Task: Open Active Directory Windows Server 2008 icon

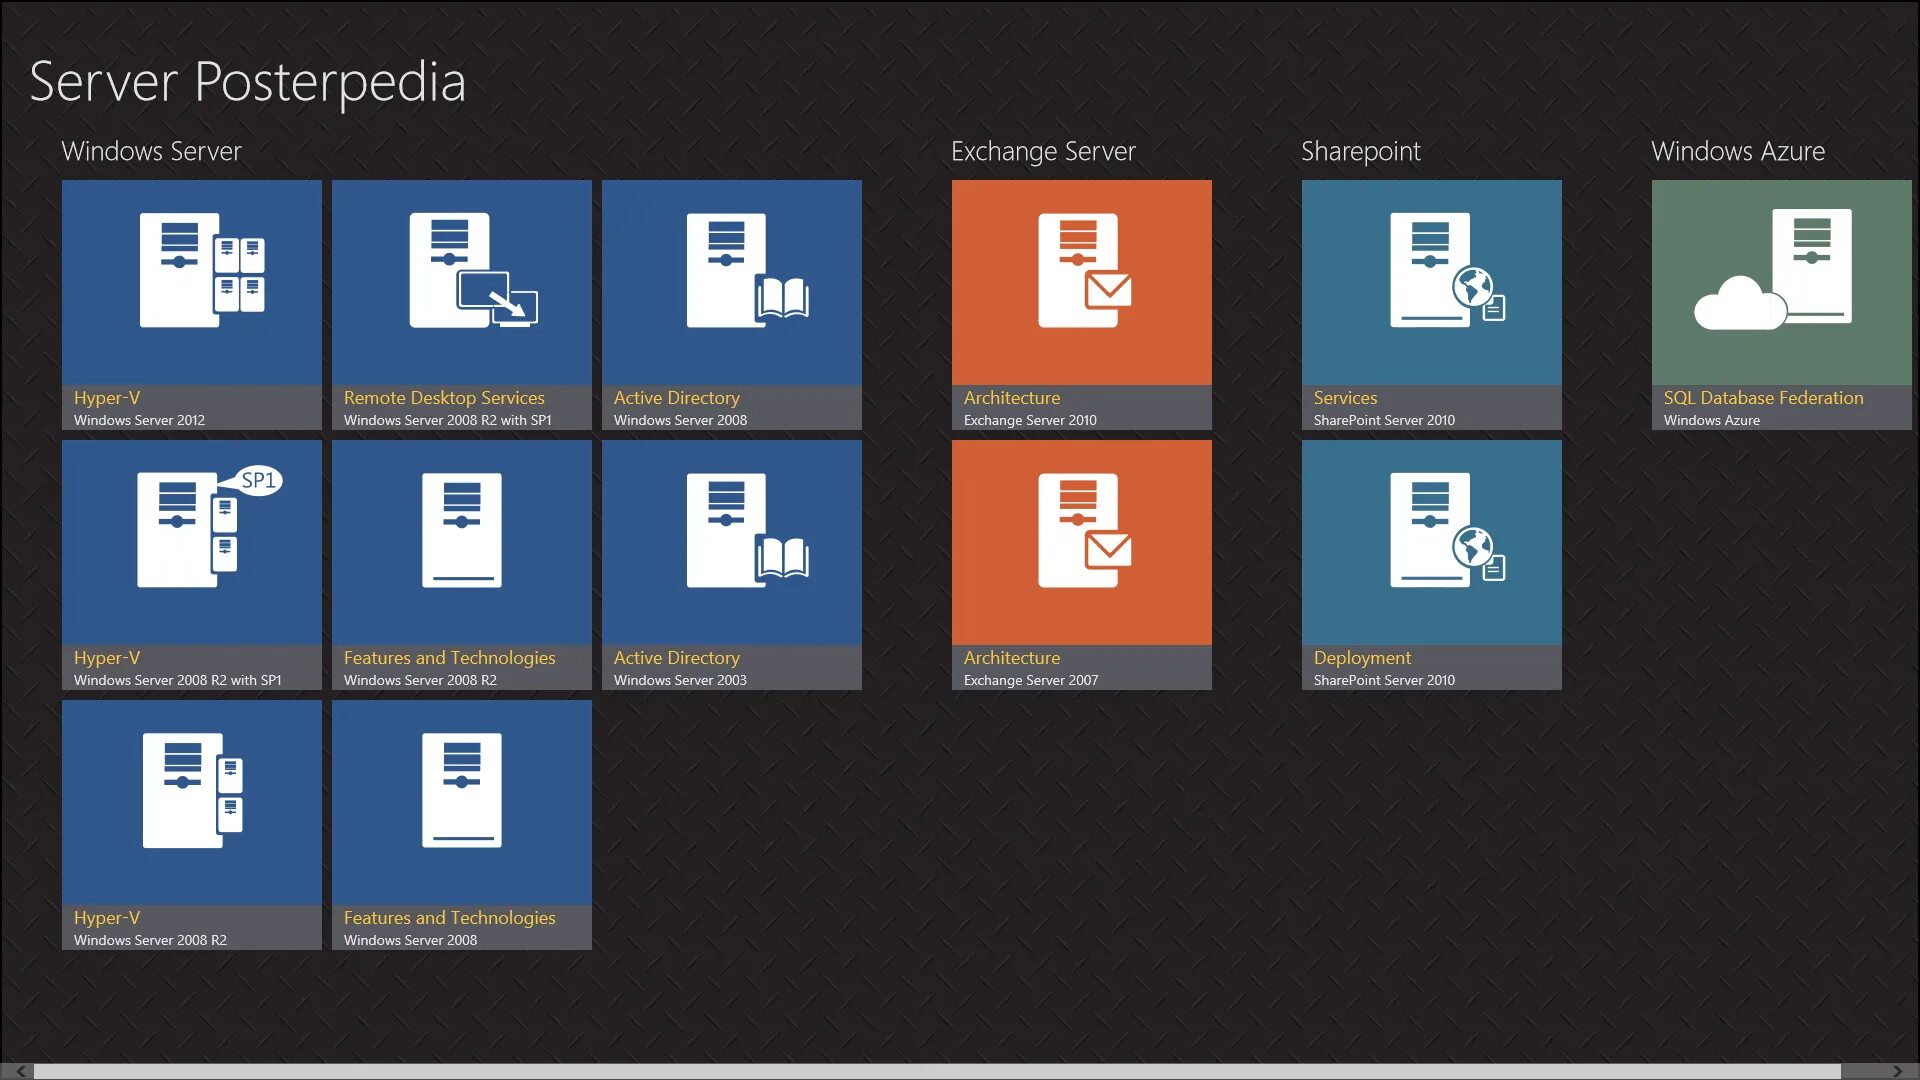Action: [747, 270]
